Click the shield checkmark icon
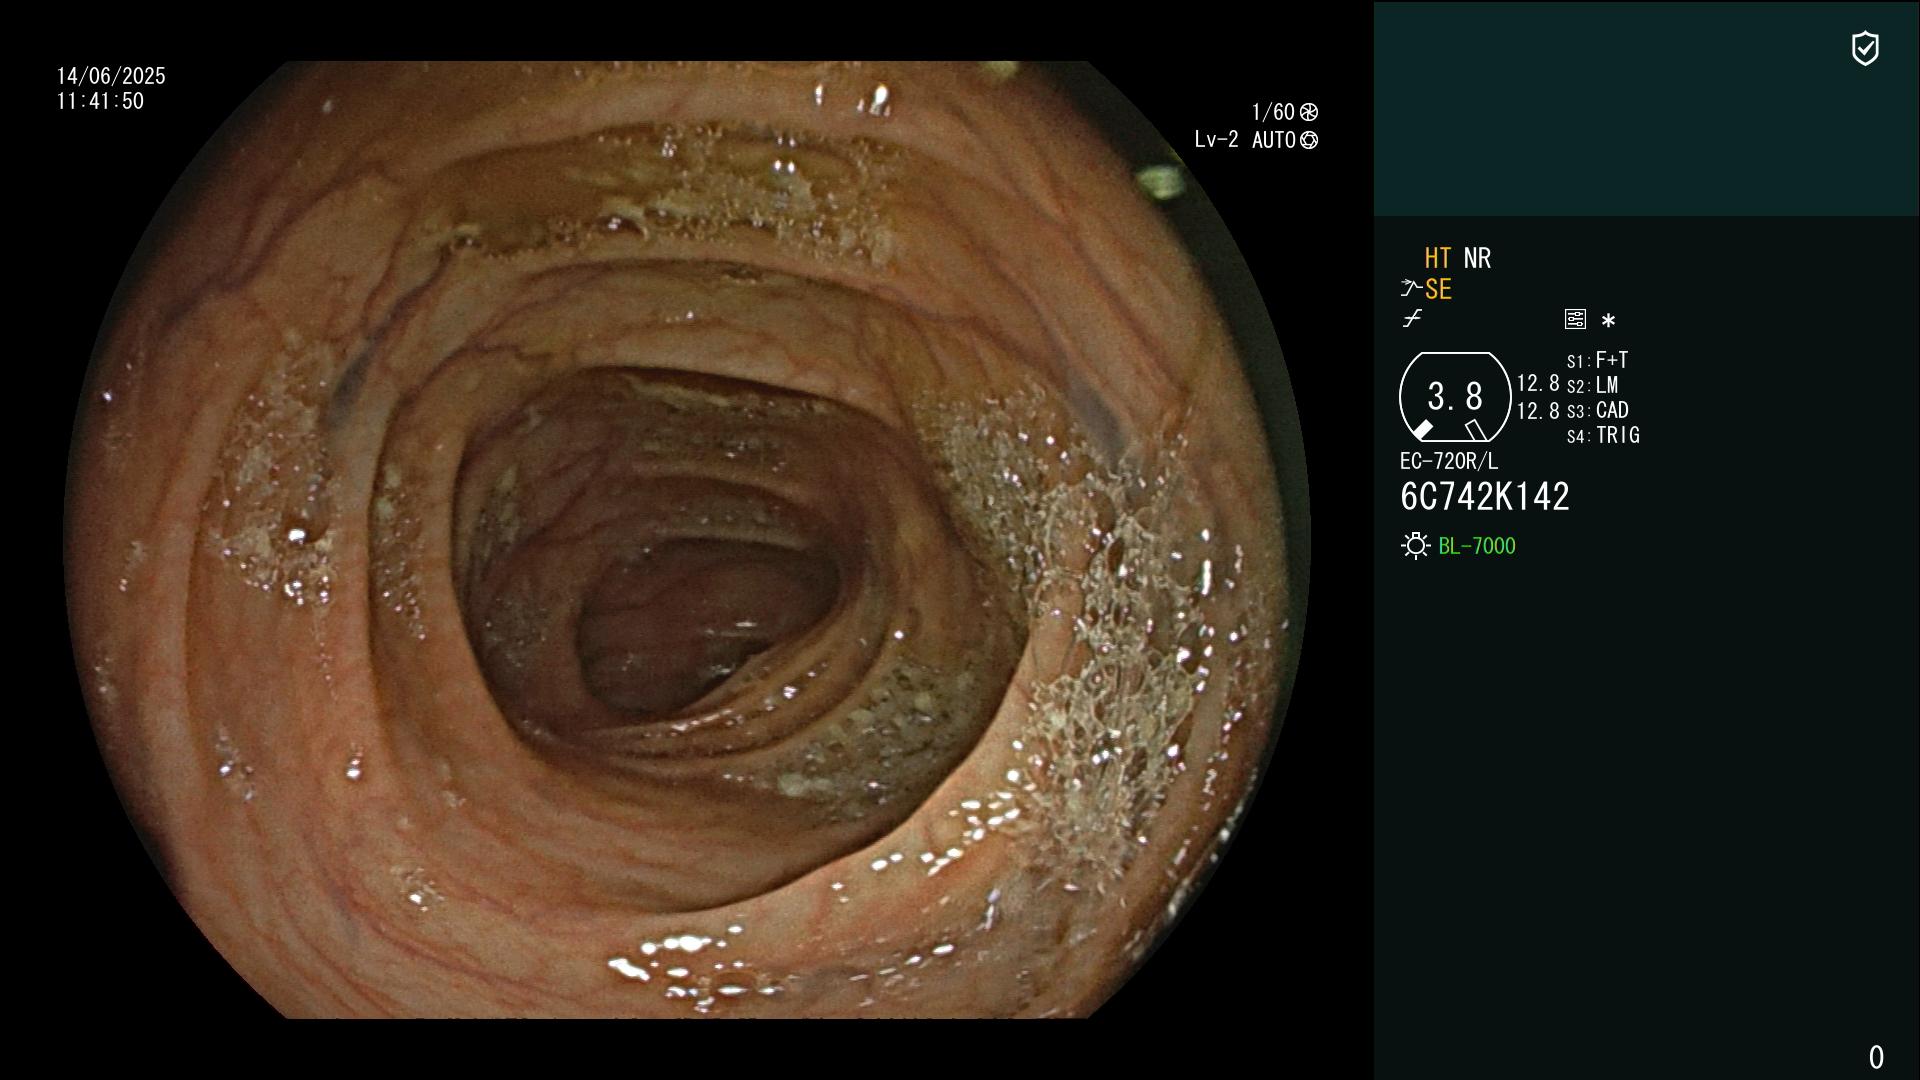This screenshot has width=1920, height=1080. (x=1865, y=48)
